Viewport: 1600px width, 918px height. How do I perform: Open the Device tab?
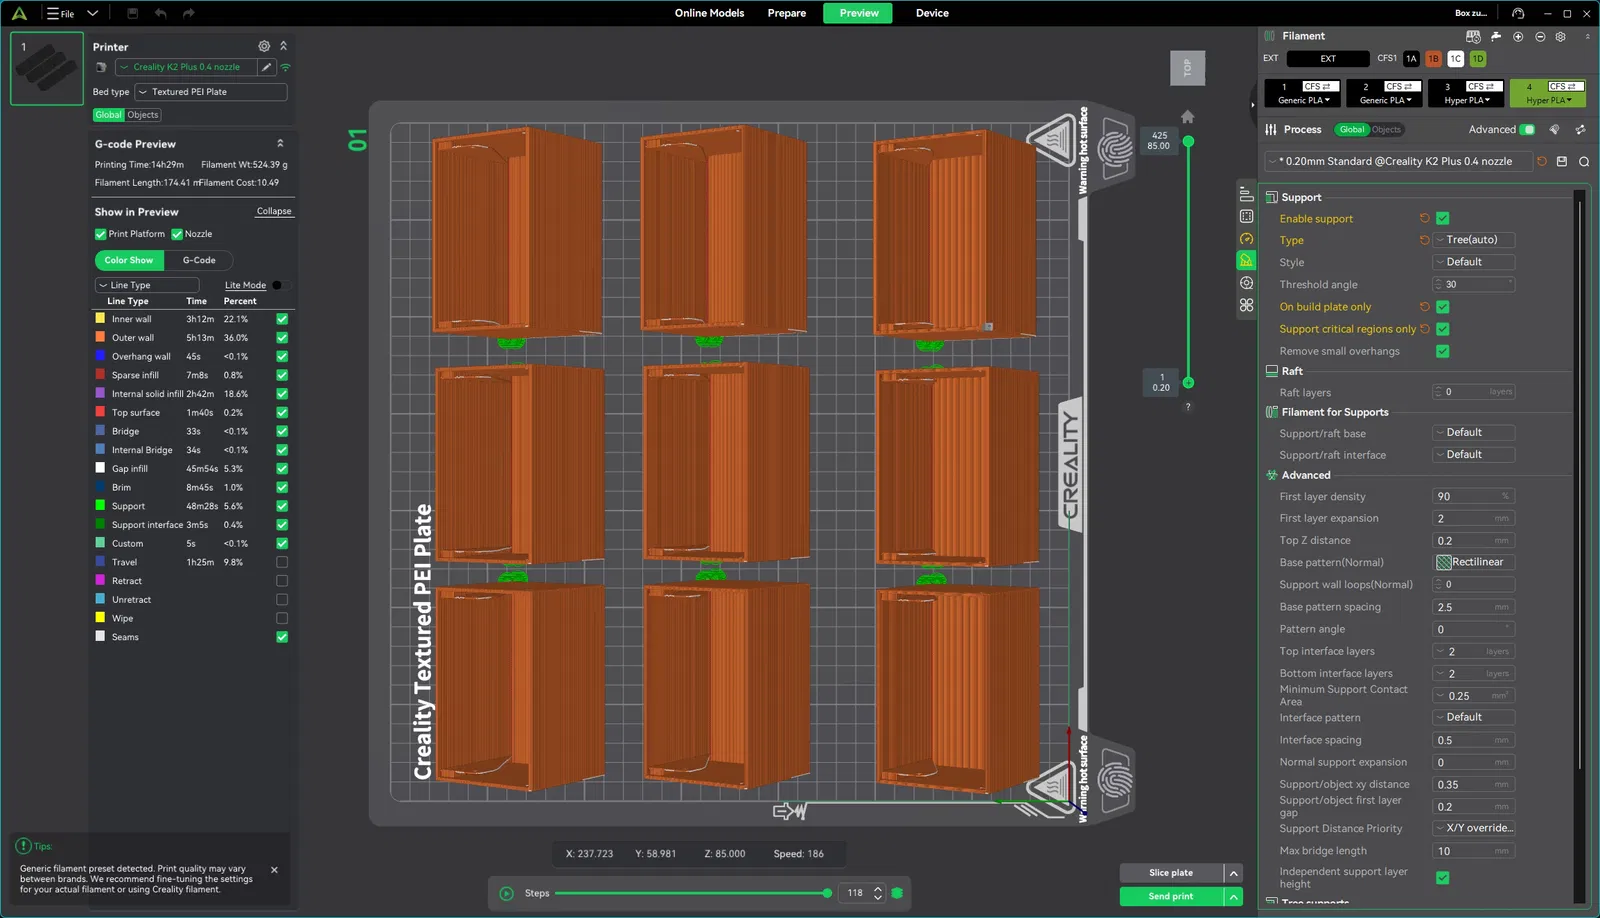click(932, 13)
